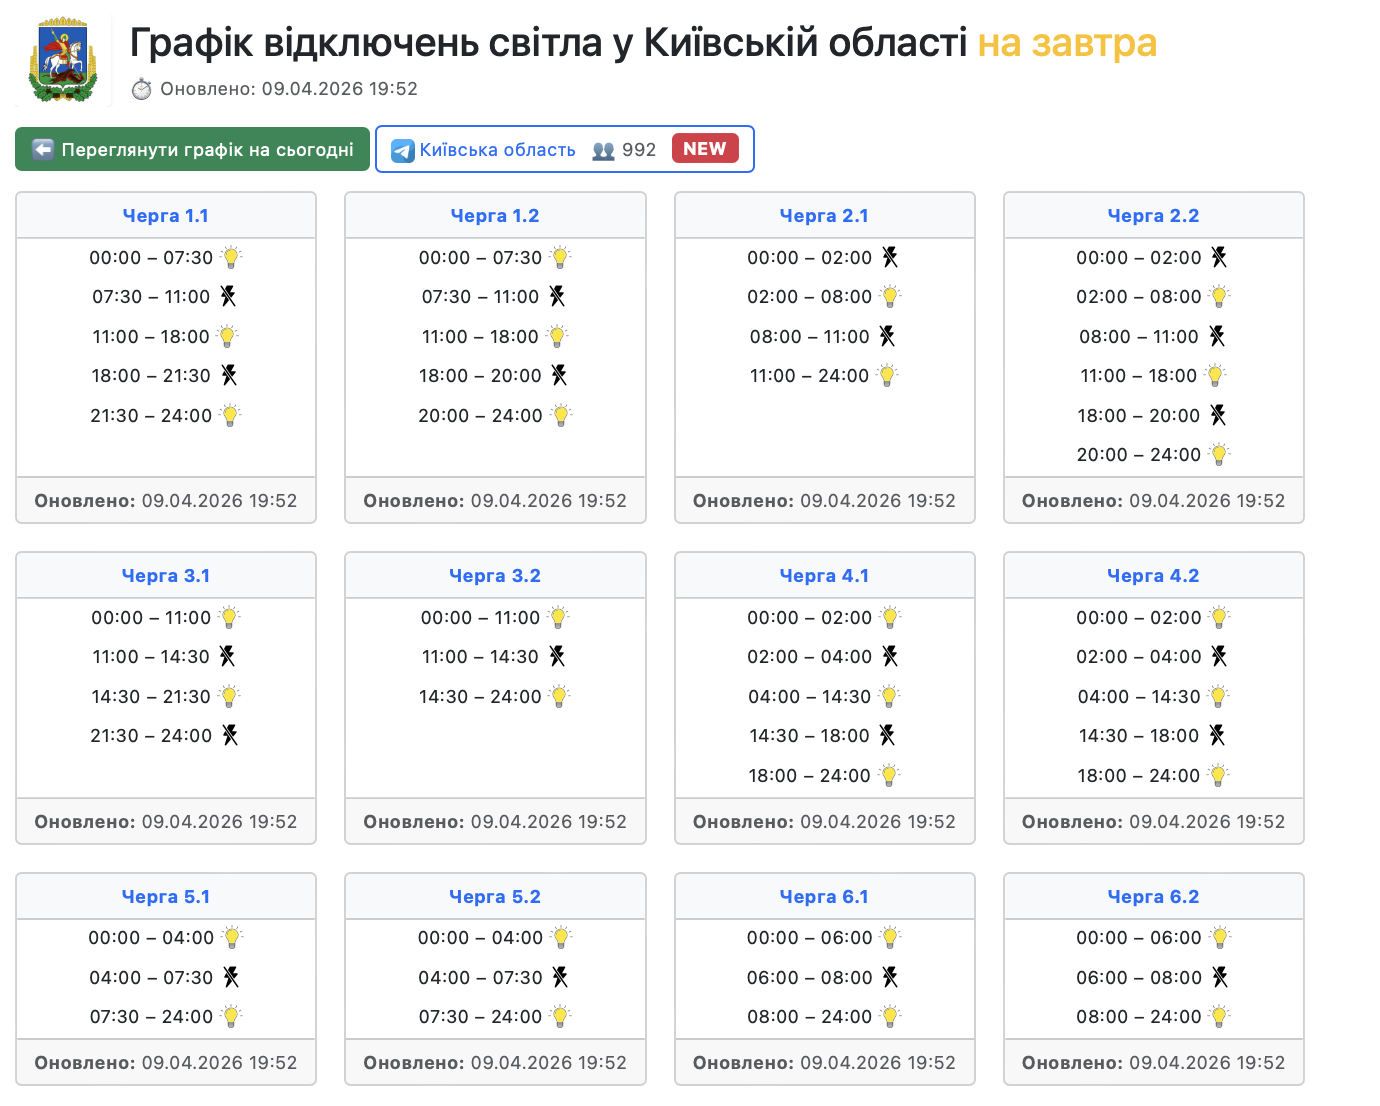Image resolution: width=1380 pixels, height=1106 pixels.
Task: Click the stopwatch icon beside the update time
Action: point(142,89)
